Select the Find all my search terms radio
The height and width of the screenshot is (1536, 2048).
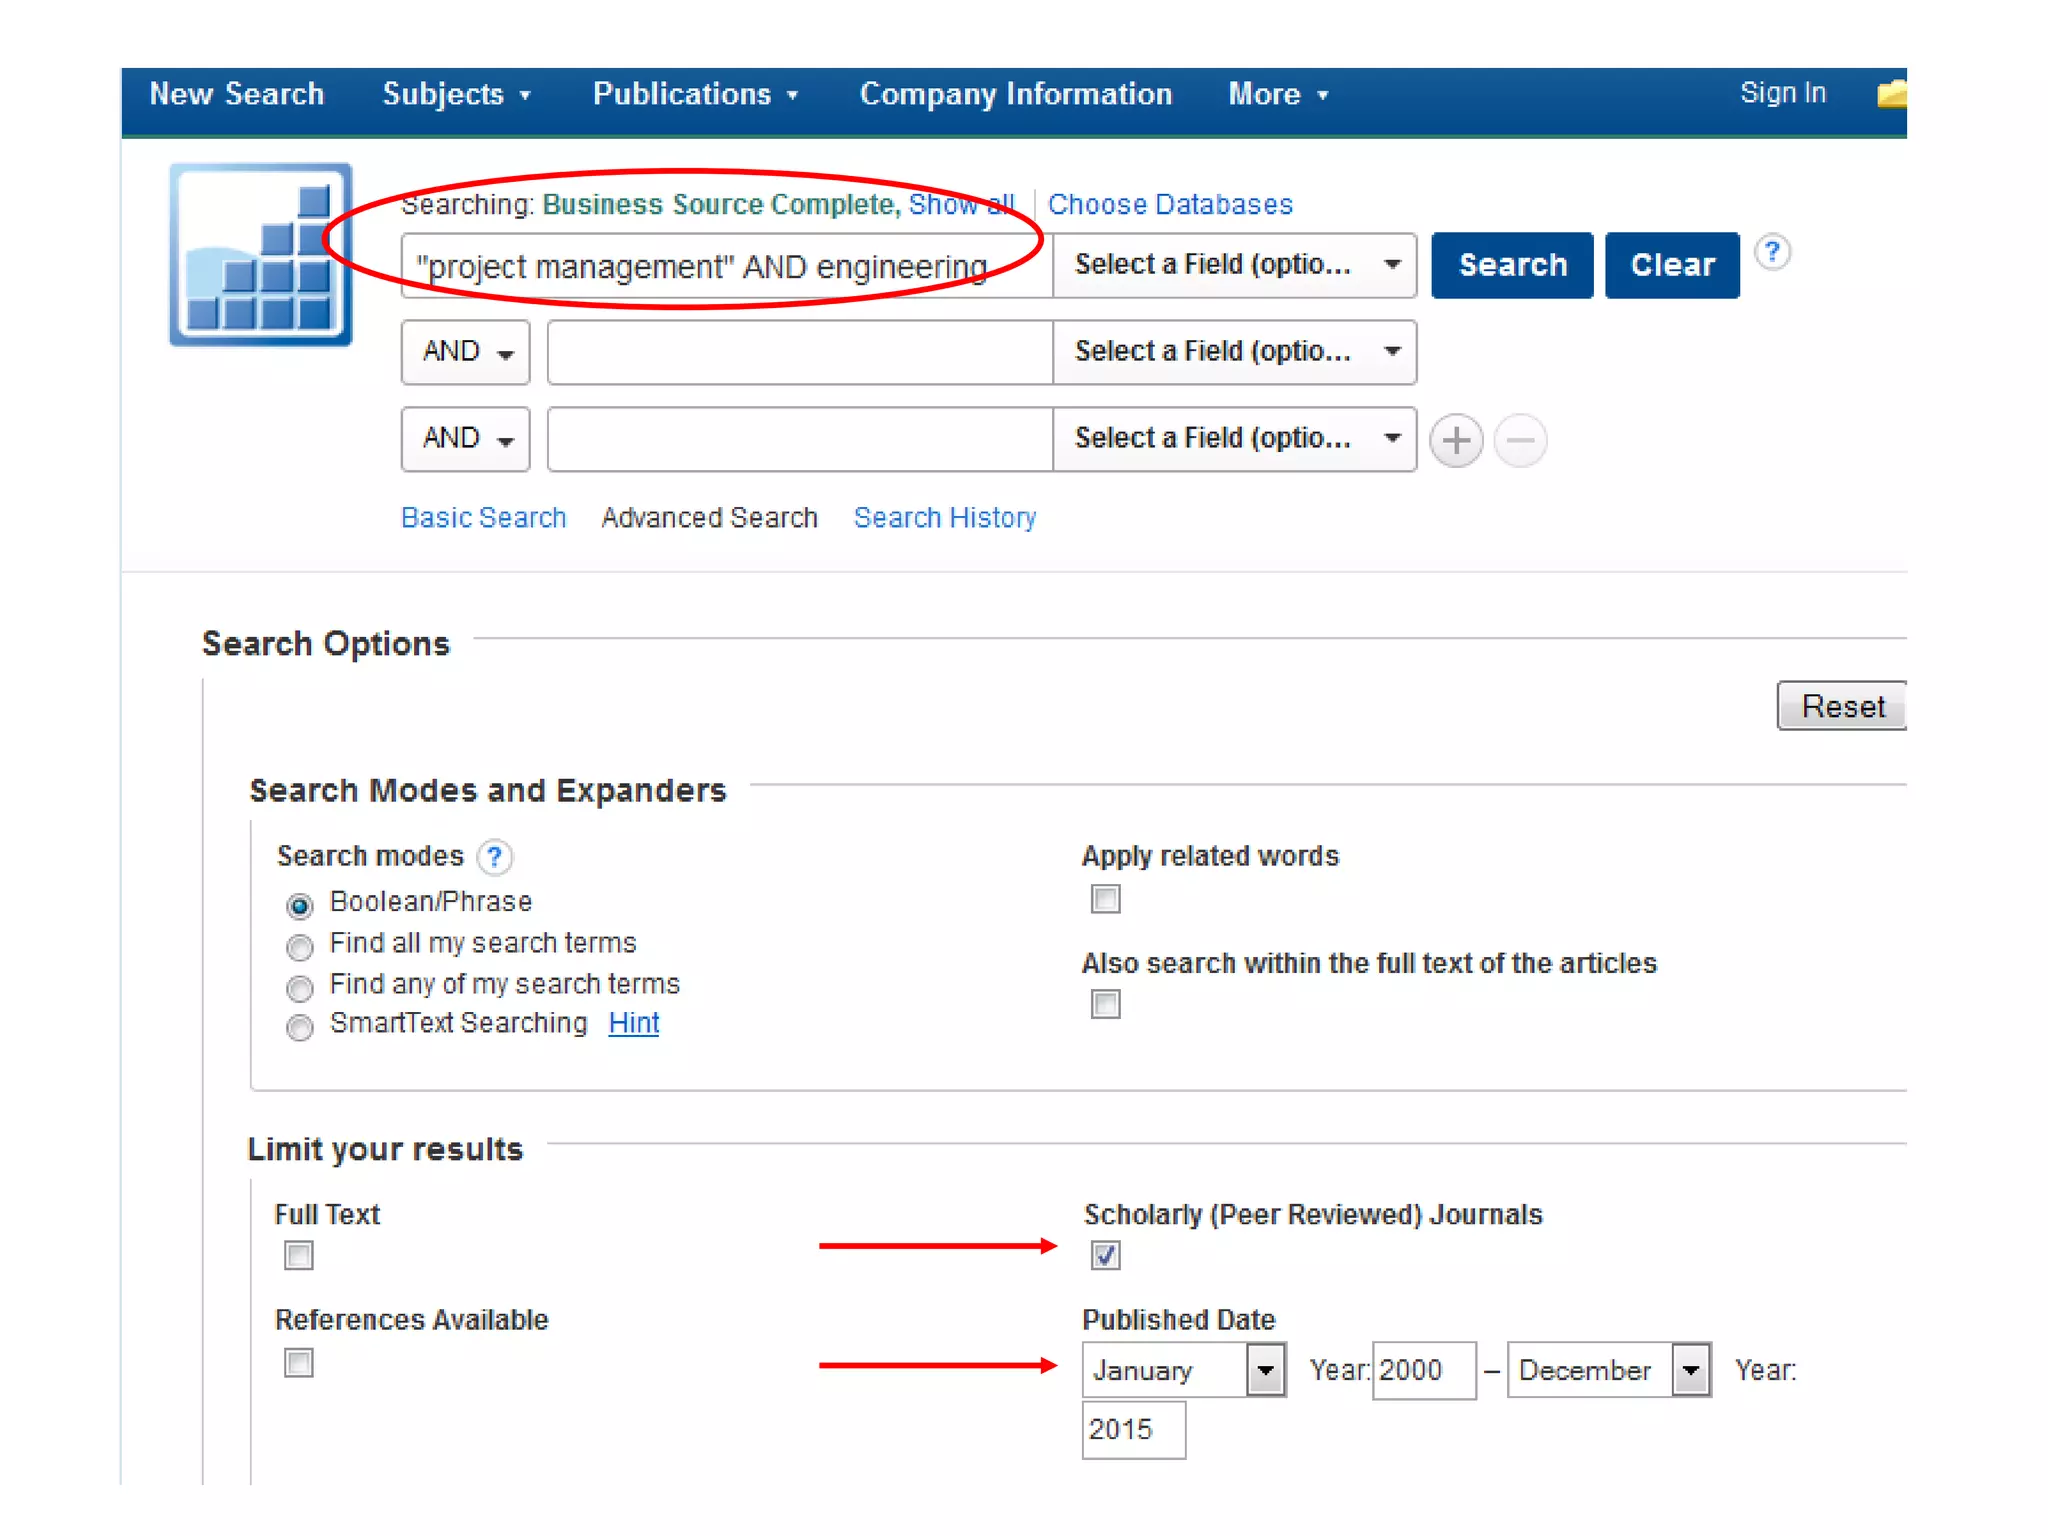pyautogui.click(x=299, y=946)
